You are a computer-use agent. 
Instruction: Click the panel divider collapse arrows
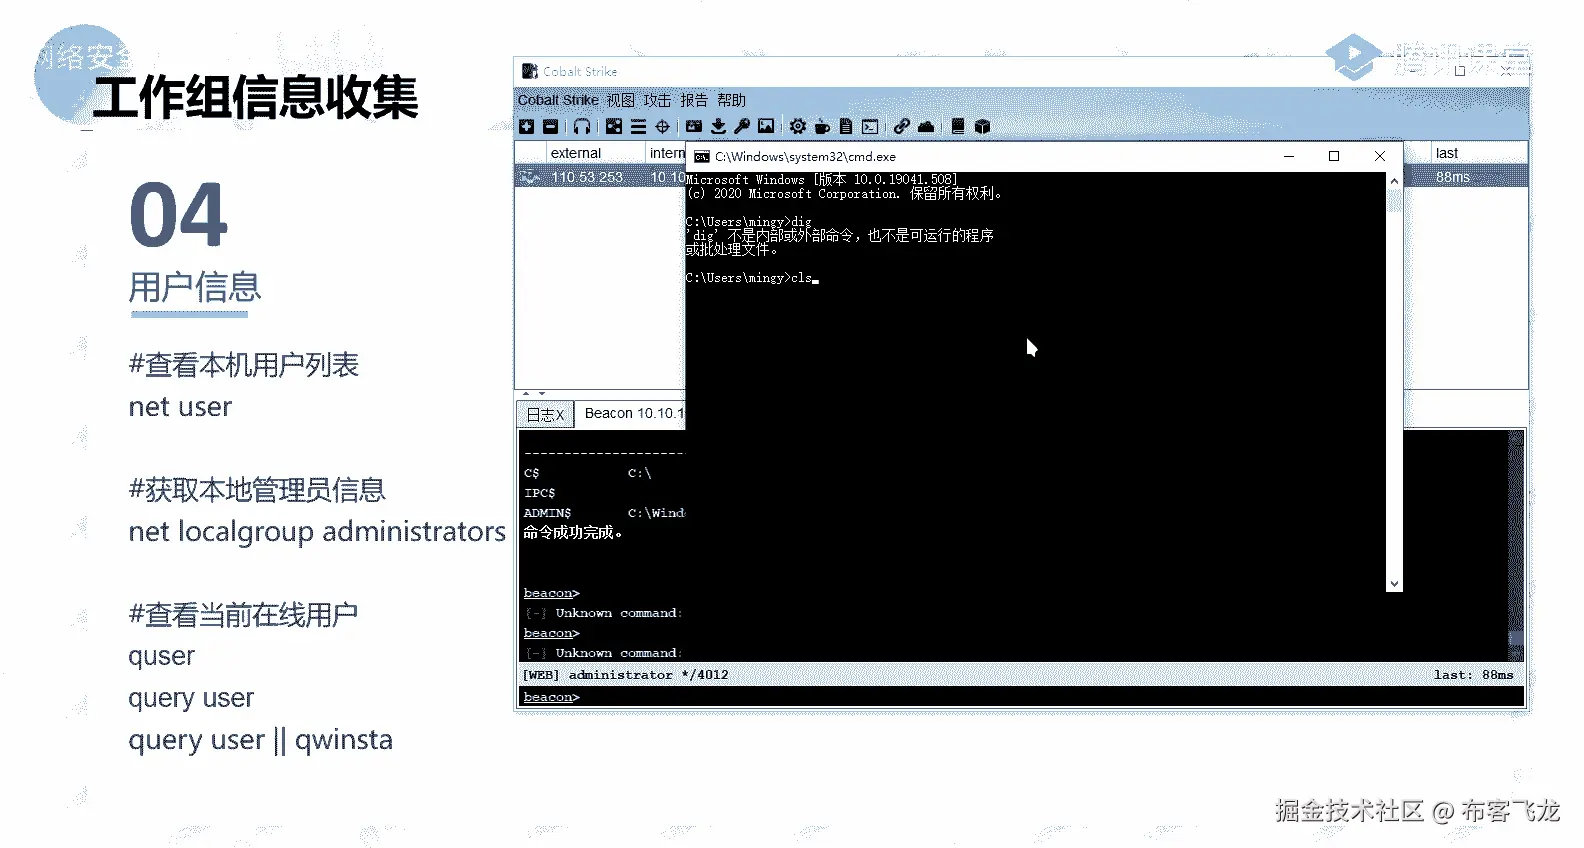[535, 394]
